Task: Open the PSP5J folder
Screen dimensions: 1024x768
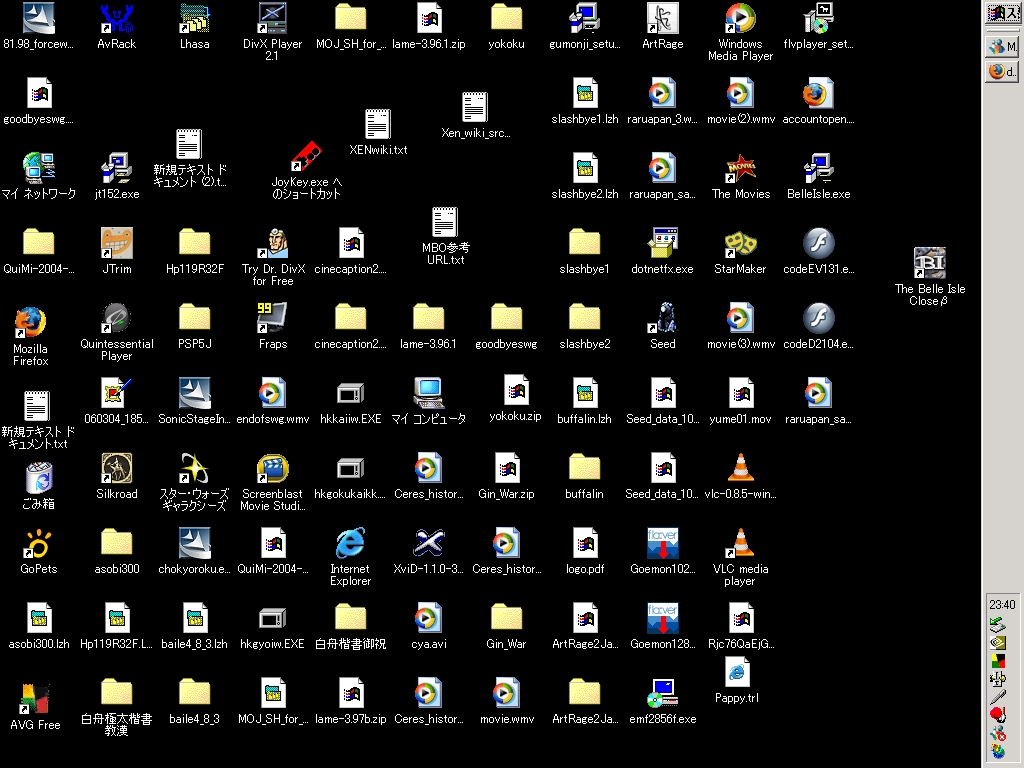Action: pos(194,327)
